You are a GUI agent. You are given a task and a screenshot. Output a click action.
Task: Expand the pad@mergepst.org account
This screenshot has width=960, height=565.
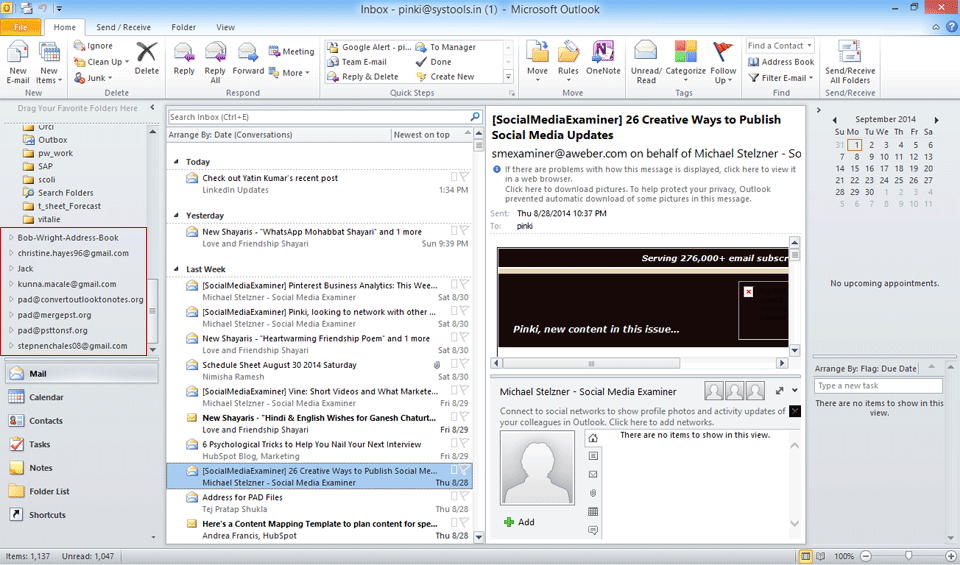[11, 315]
